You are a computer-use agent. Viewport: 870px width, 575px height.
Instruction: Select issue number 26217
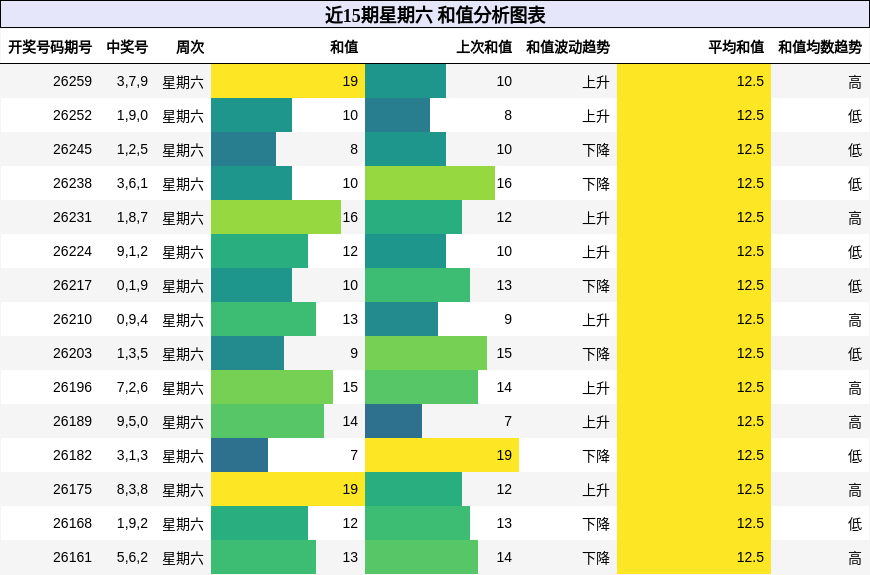pos(73,285)
